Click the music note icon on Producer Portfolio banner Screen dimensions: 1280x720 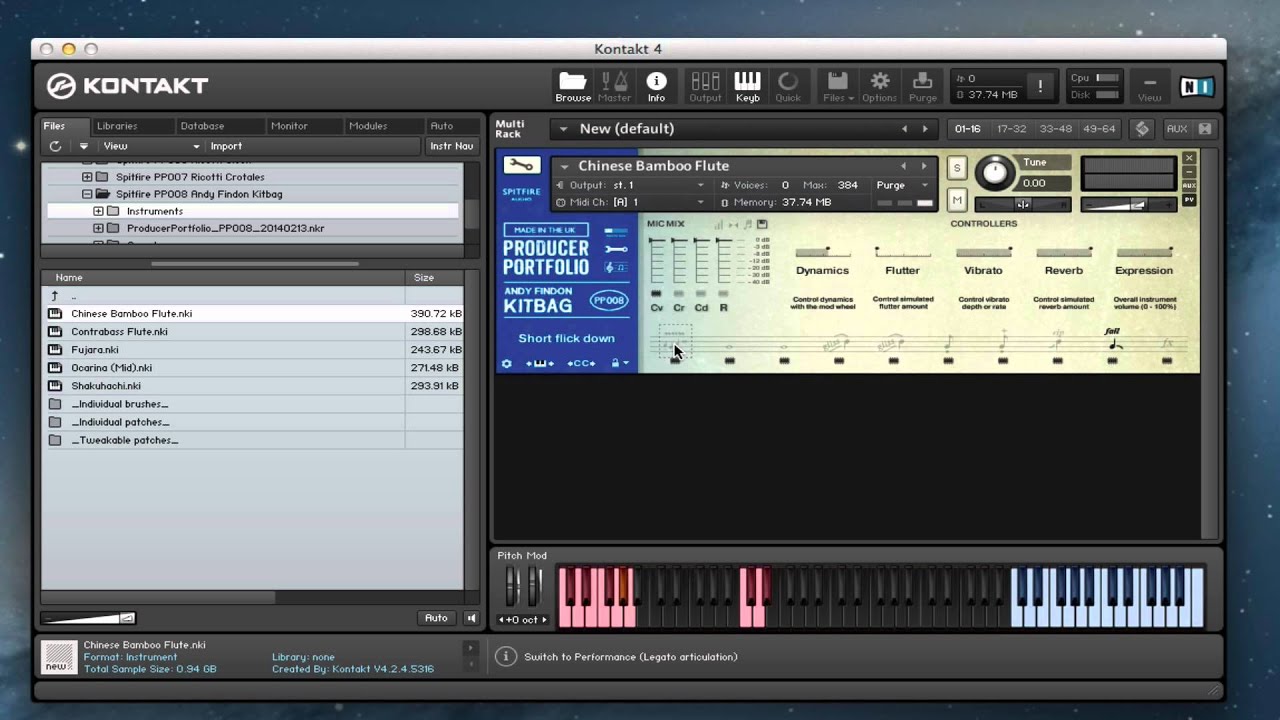point(616,267)
